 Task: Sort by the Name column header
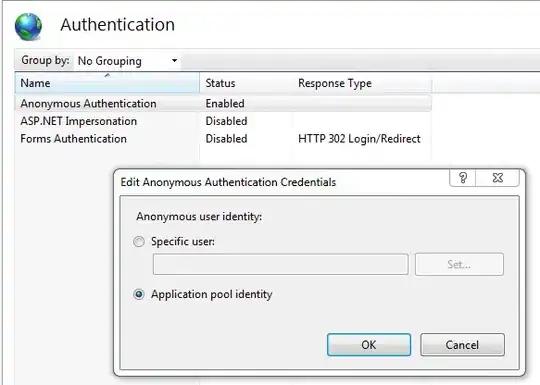107,83
